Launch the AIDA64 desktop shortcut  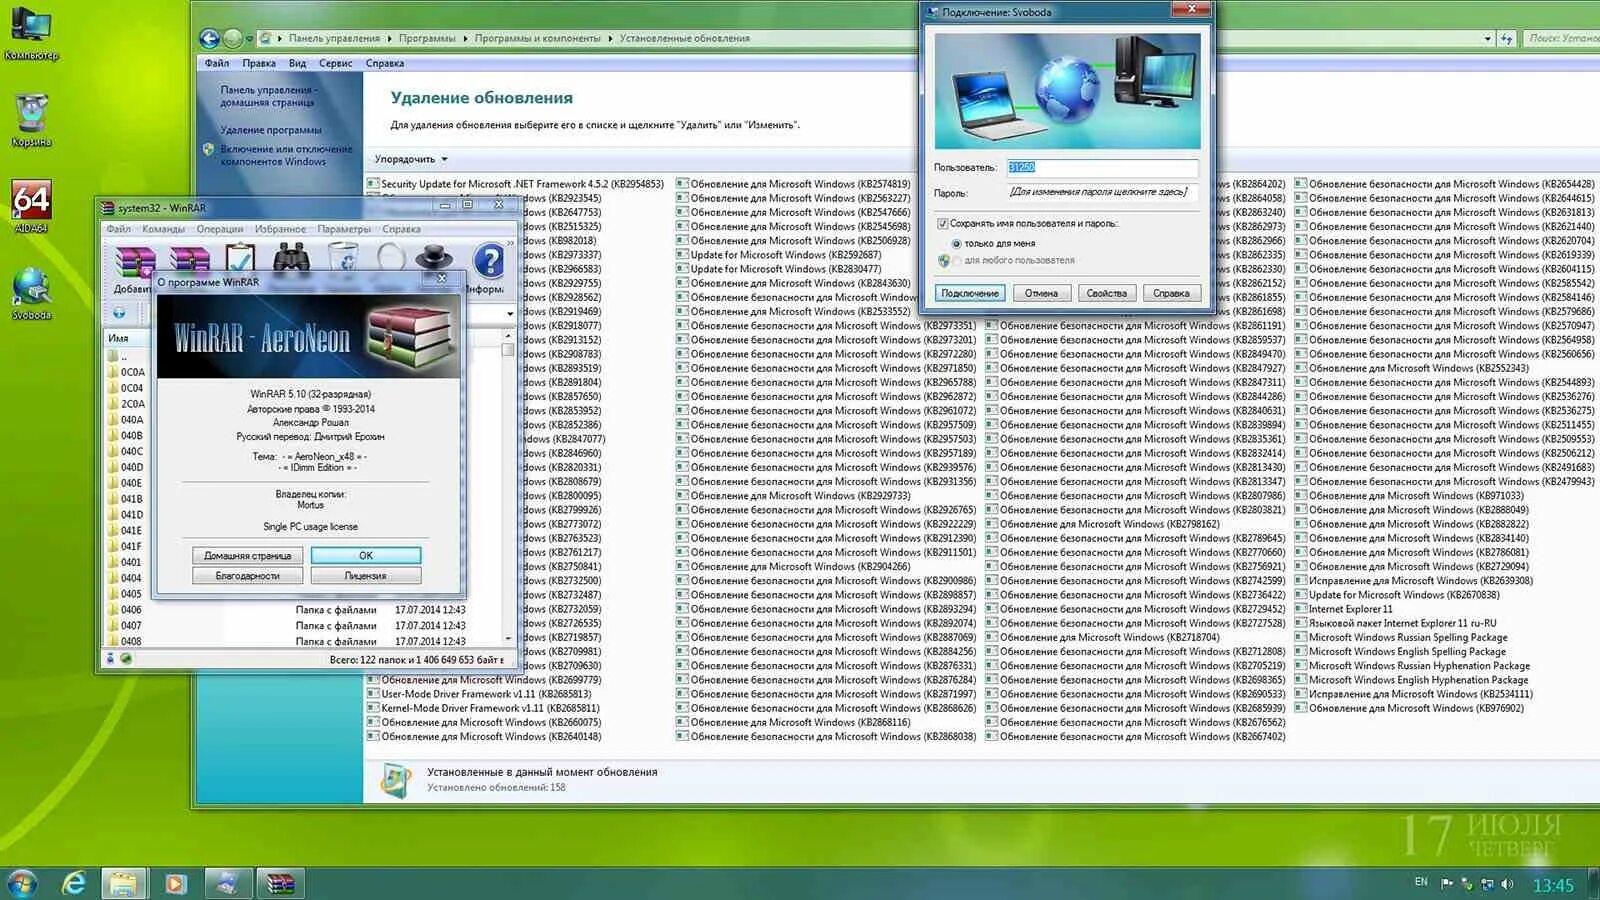point(30,207)
